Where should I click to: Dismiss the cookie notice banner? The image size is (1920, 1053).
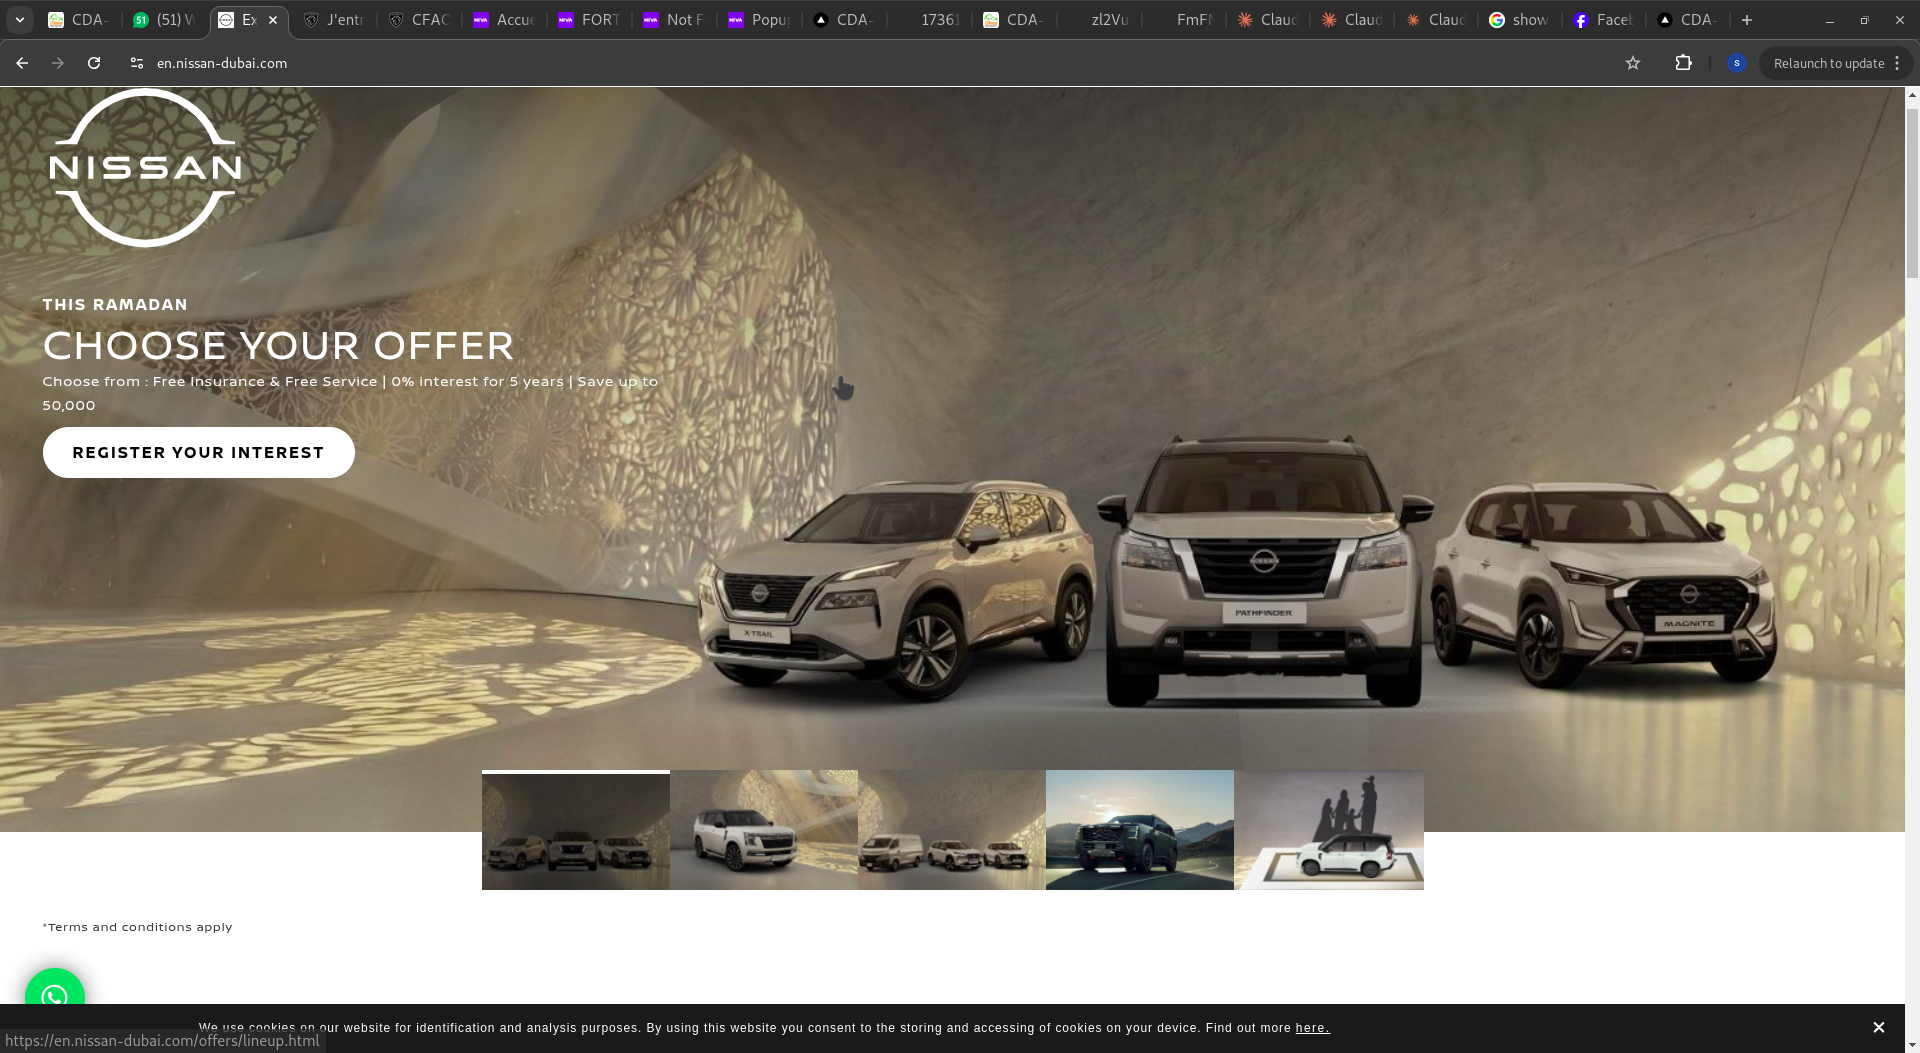pos(1879,1027)
